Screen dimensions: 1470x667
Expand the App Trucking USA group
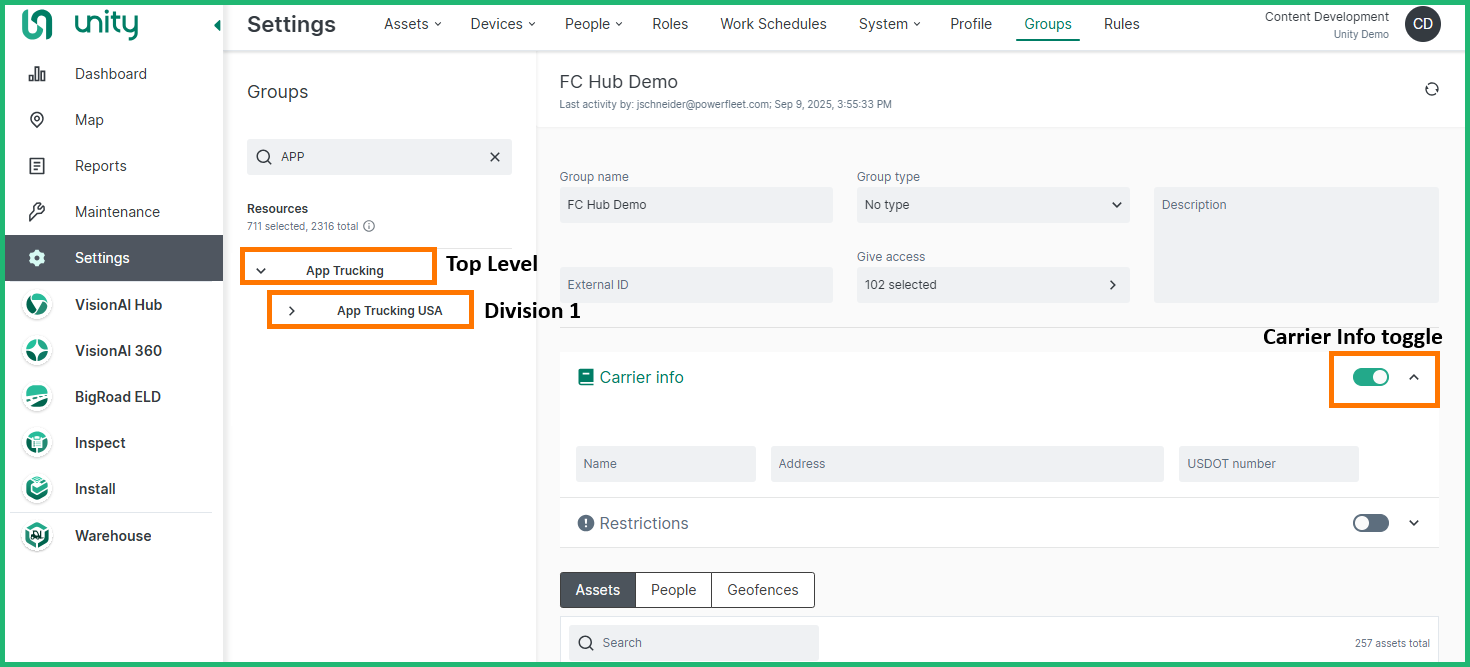(x=292, y=311)
